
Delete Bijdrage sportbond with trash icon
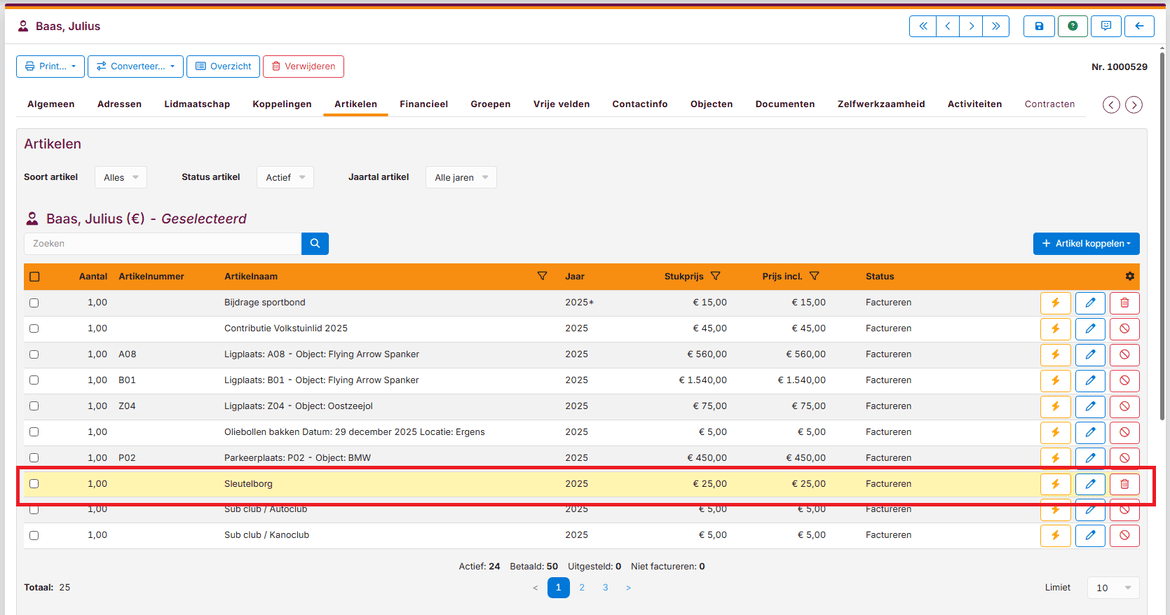coord(1124,302)
